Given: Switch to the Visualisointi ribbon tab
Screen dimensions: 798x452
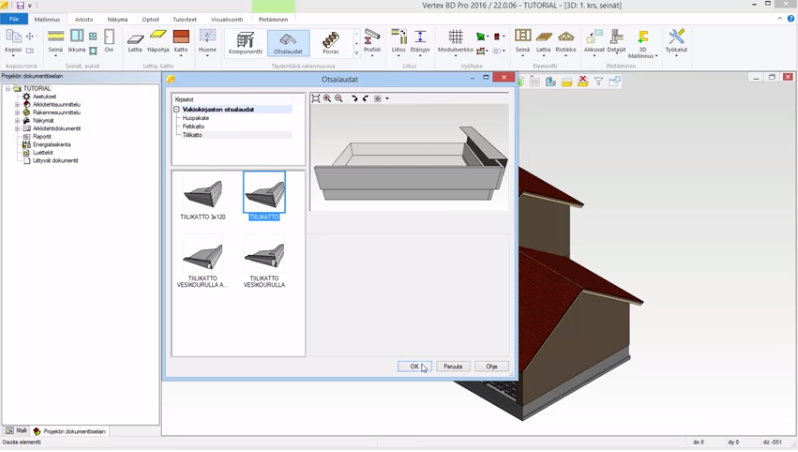Looking at the screenshot, I should pyautogui.click(x=227, y=19).
